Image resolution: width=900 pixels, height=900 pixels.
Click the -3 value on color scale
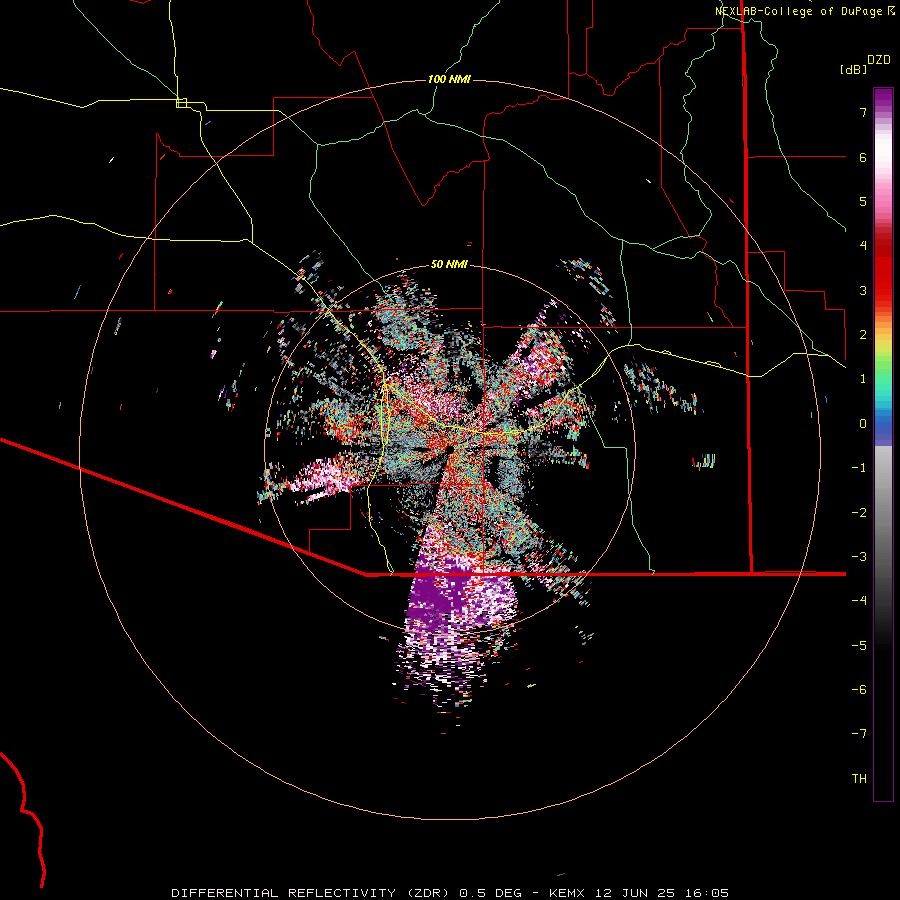(x=859, y=557)
